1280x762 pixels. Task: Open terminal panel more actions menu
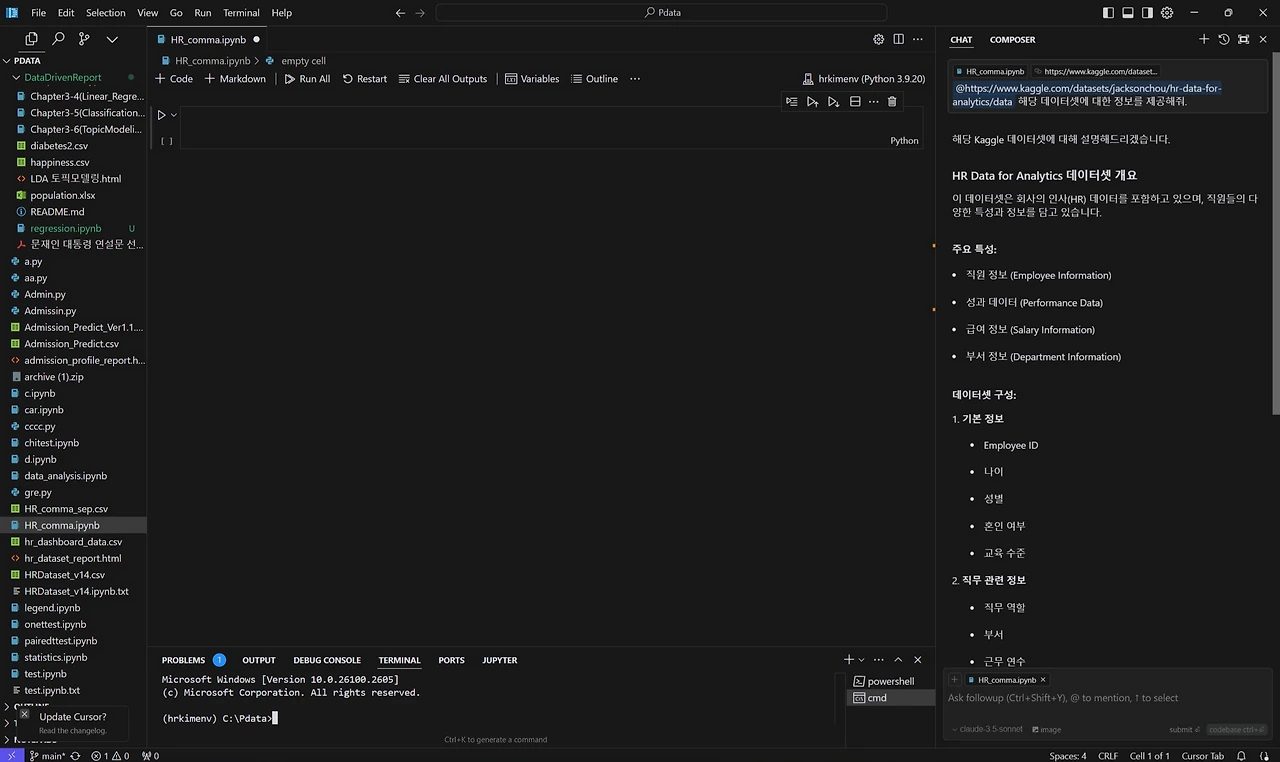click(879, 660)
